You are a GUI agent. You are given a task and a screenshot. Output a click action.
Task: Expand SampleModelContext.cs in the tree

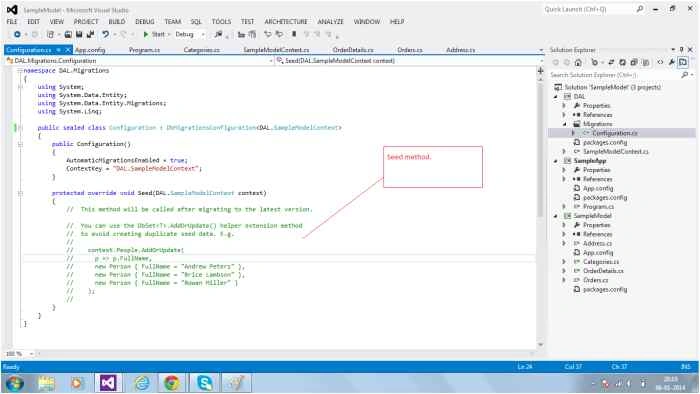tap(564, 152)
